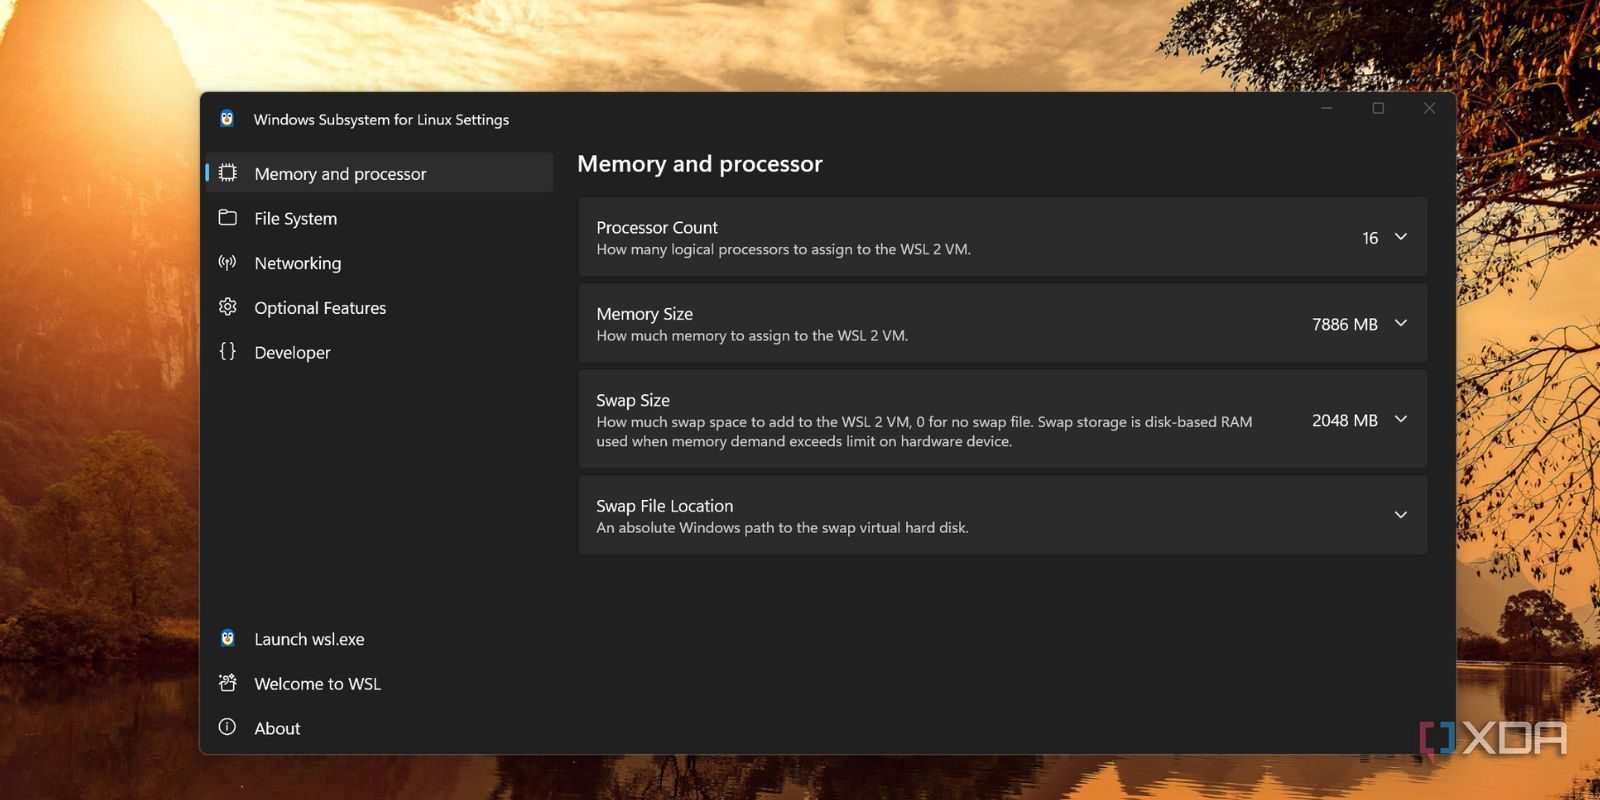This screenshot has width=1600, height=800.
Task: Open Optional Features settings
Action: [x=379, y=308]
